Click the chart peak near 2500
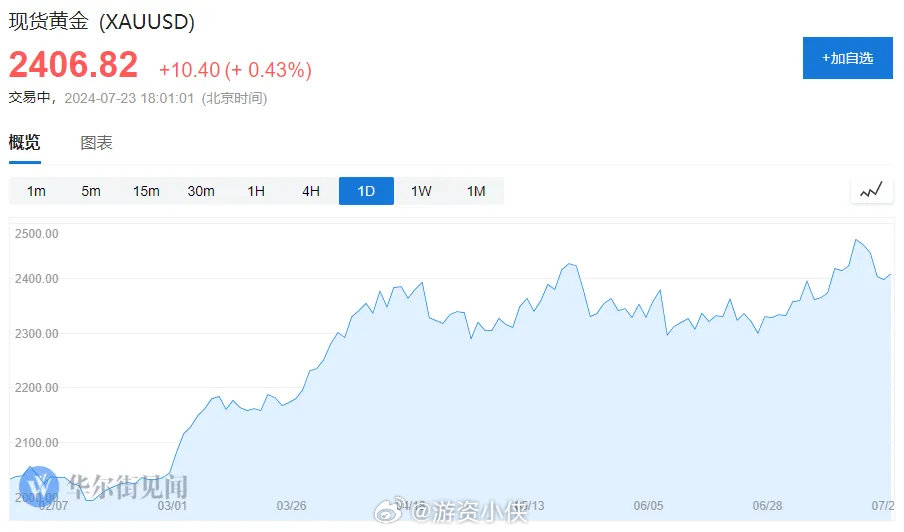This screenshot has width=904, height=532. coord(856,240)
